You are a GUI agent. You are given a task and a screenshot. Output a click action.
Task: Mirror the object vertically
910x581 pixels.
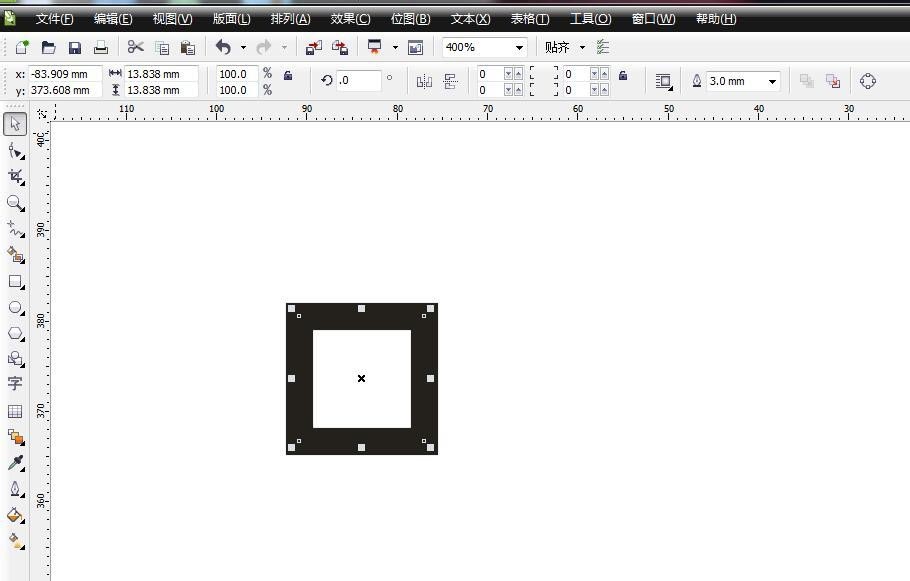(450, 81)
